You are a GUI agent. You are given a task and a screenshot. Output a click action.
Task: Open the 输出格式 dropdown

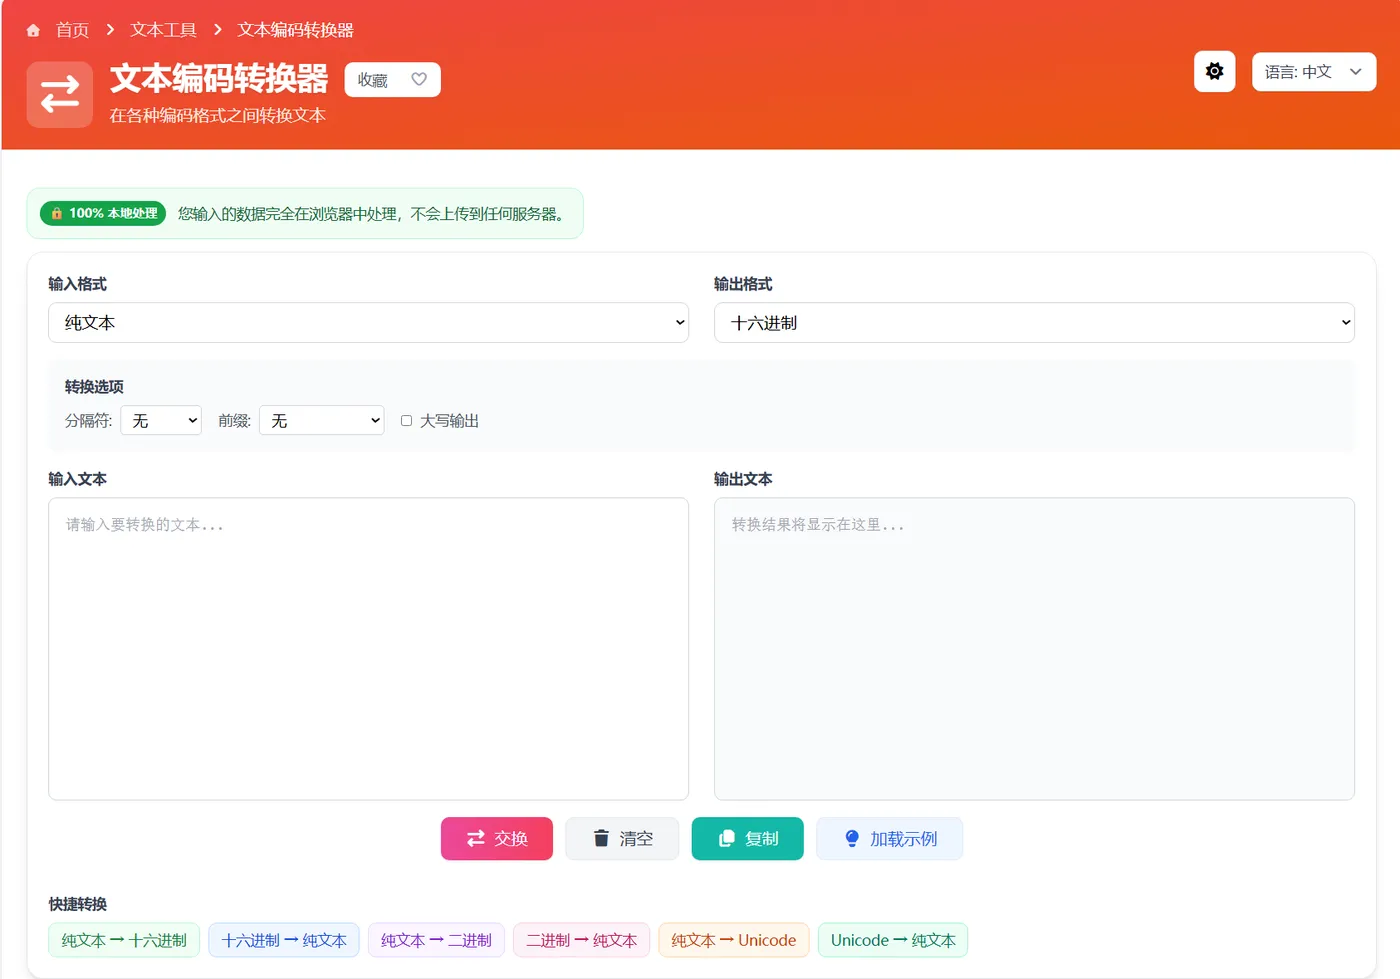click(x=1034, y=322)
